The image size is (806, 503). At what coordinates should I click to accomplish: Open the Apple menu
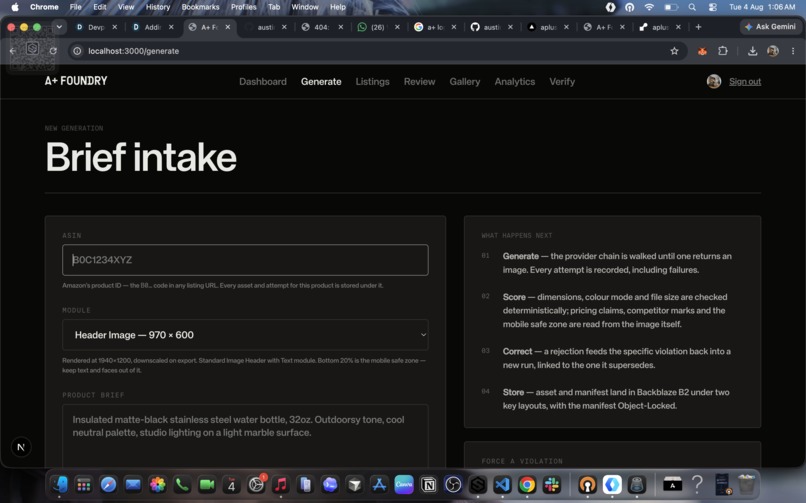[15, 7]
